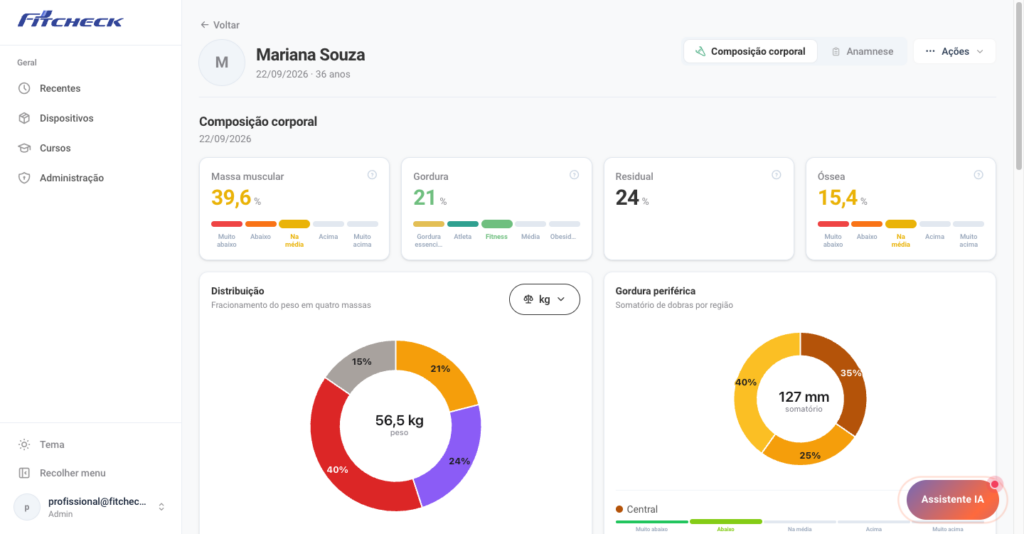Image resolution: width=1024 pixels, height=534 pixels.
Task: Click the Recolher menu panel icon
Action: 24,473
